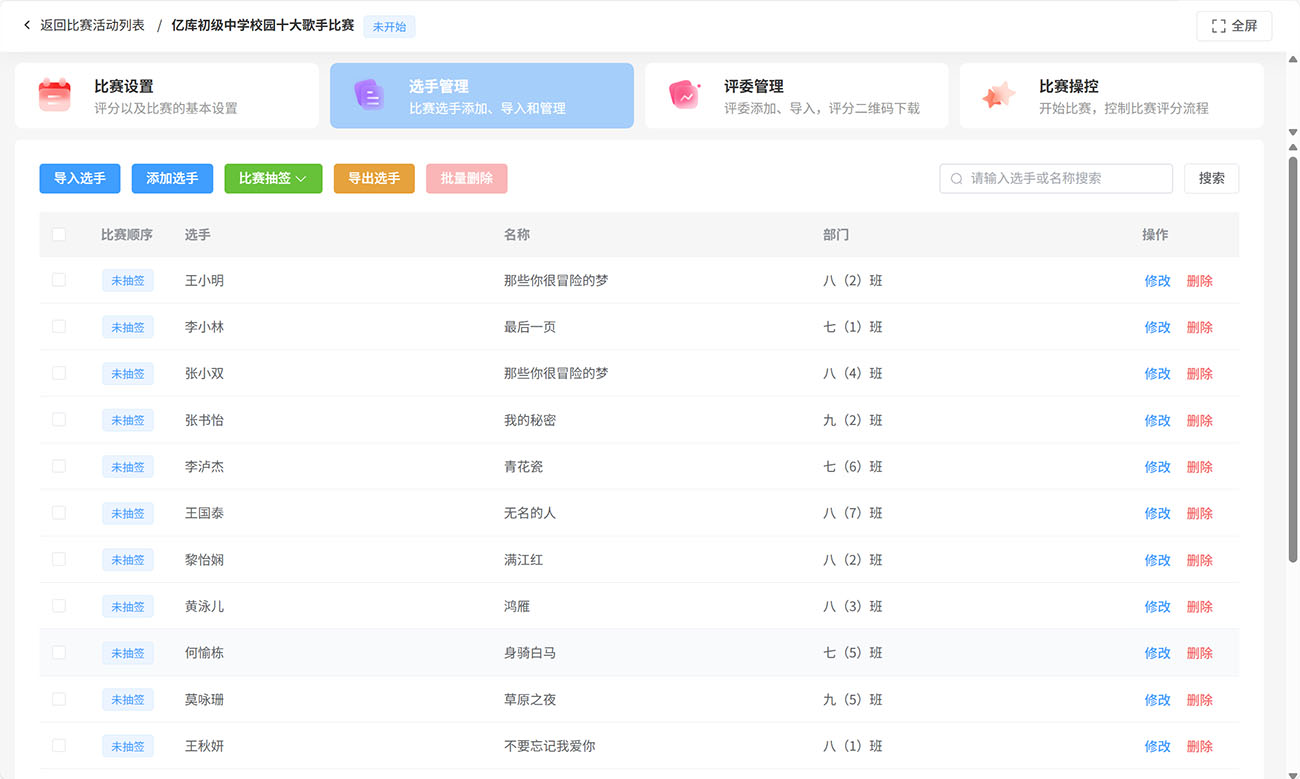Screen dimensions: 1300x779
Task: Click the back arrow icon before 返回比赛活动列表
Action: click(x=27, y=25)
